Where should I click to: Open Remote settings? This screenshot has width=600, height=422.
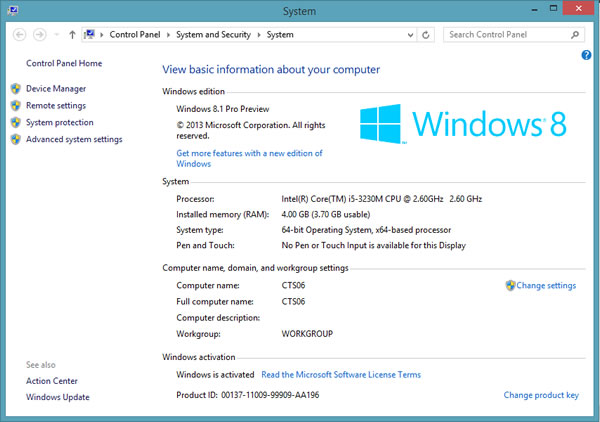point(56,106)
